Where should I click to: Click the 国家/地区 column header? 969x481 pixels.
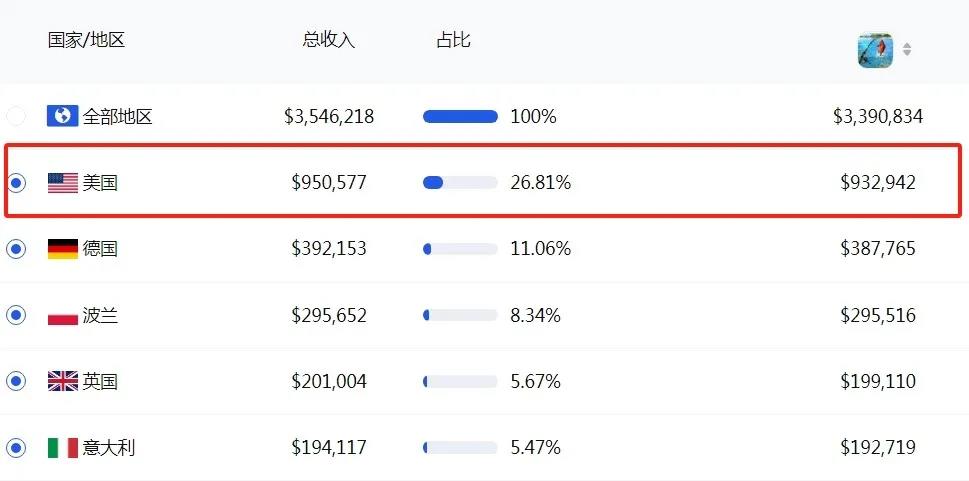click(x=87, y=40)
